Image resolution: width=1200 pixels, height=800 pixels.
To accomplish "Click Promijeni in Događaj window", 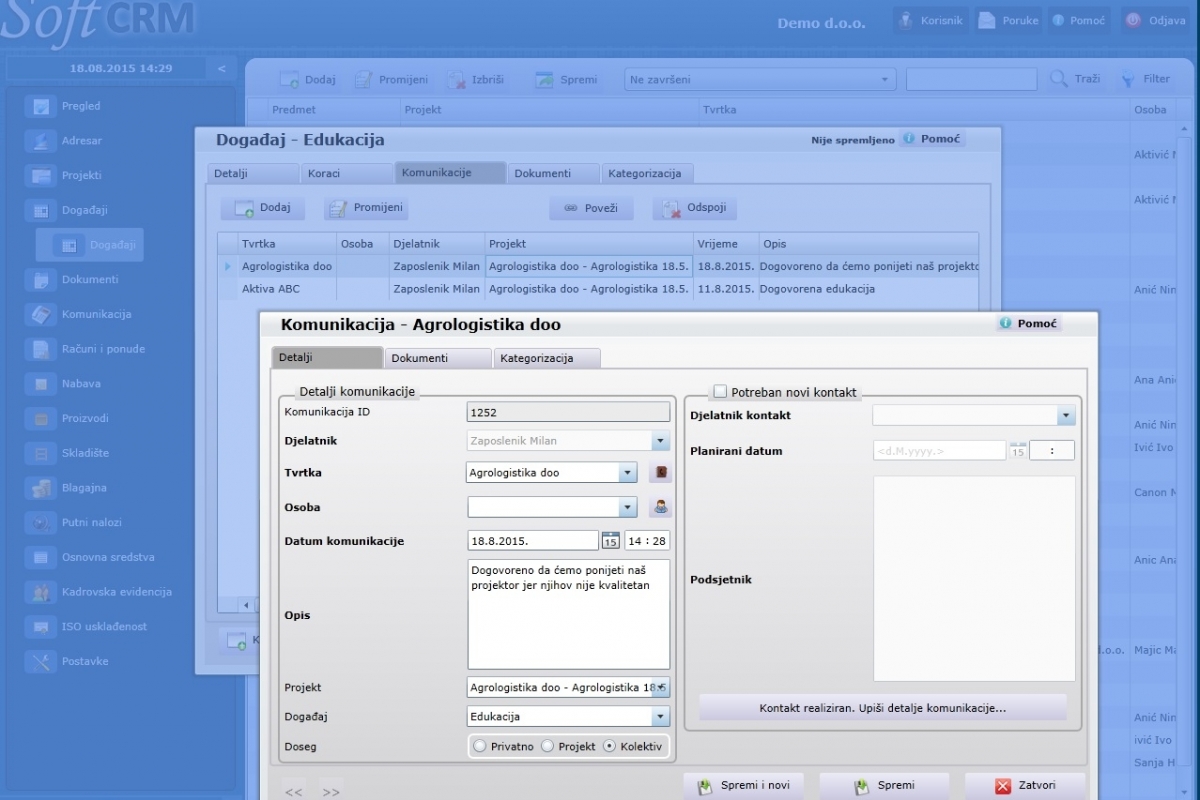I will tap(366, 208).
